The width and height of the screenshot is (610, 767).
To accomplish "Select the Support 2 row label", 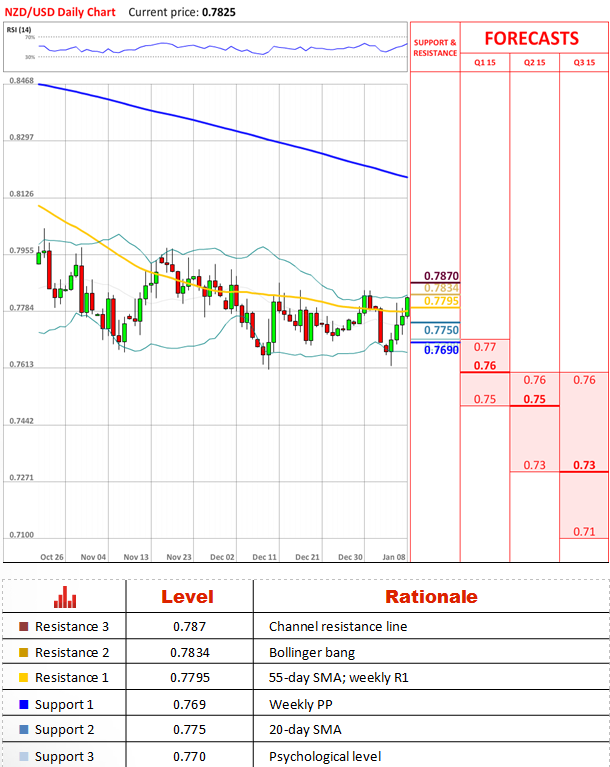I will pyautogui.click(x=65, y=730).
